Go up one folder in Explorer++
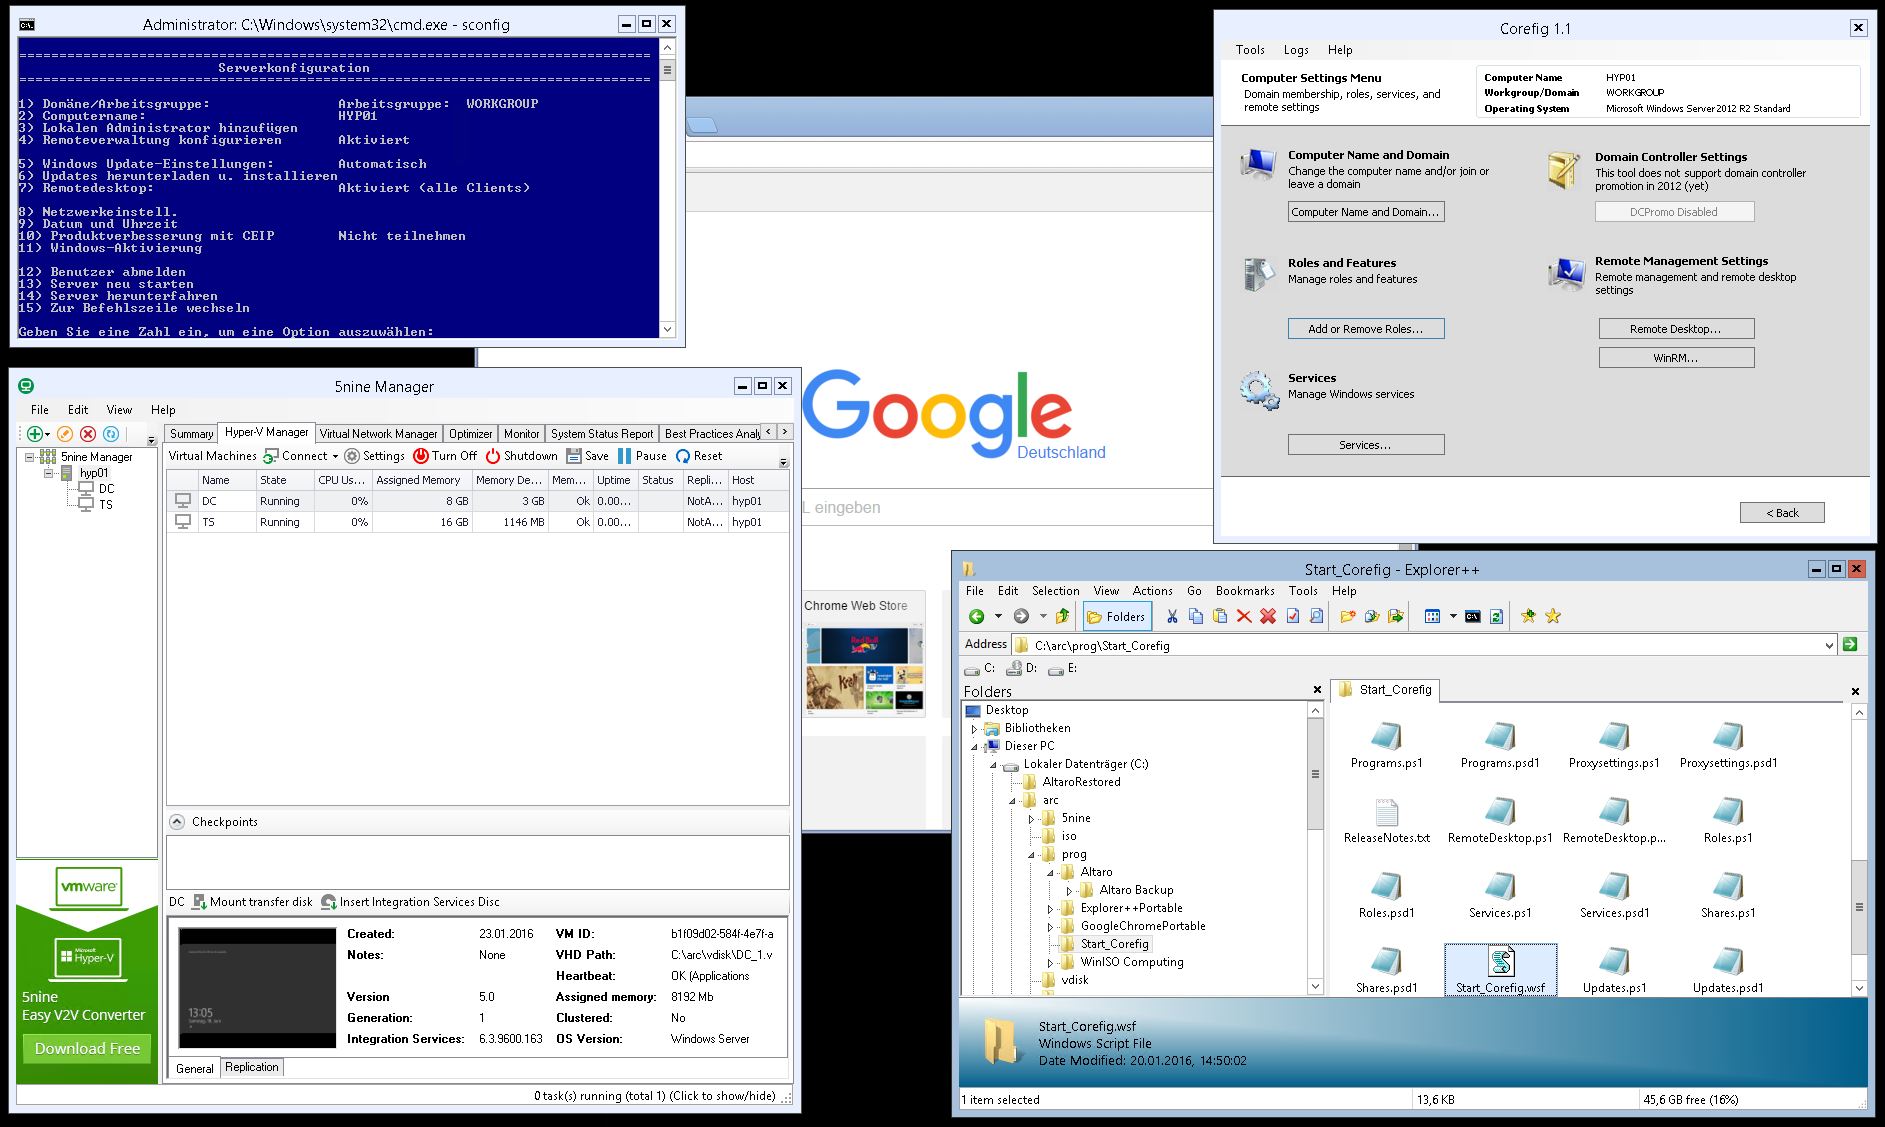 pyautogui.click(x=1062, y=616)
